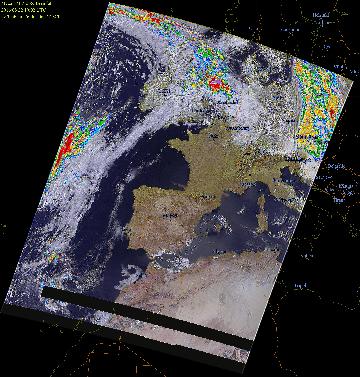Select the Corsica and Sardinia islands

coord(261,213)
